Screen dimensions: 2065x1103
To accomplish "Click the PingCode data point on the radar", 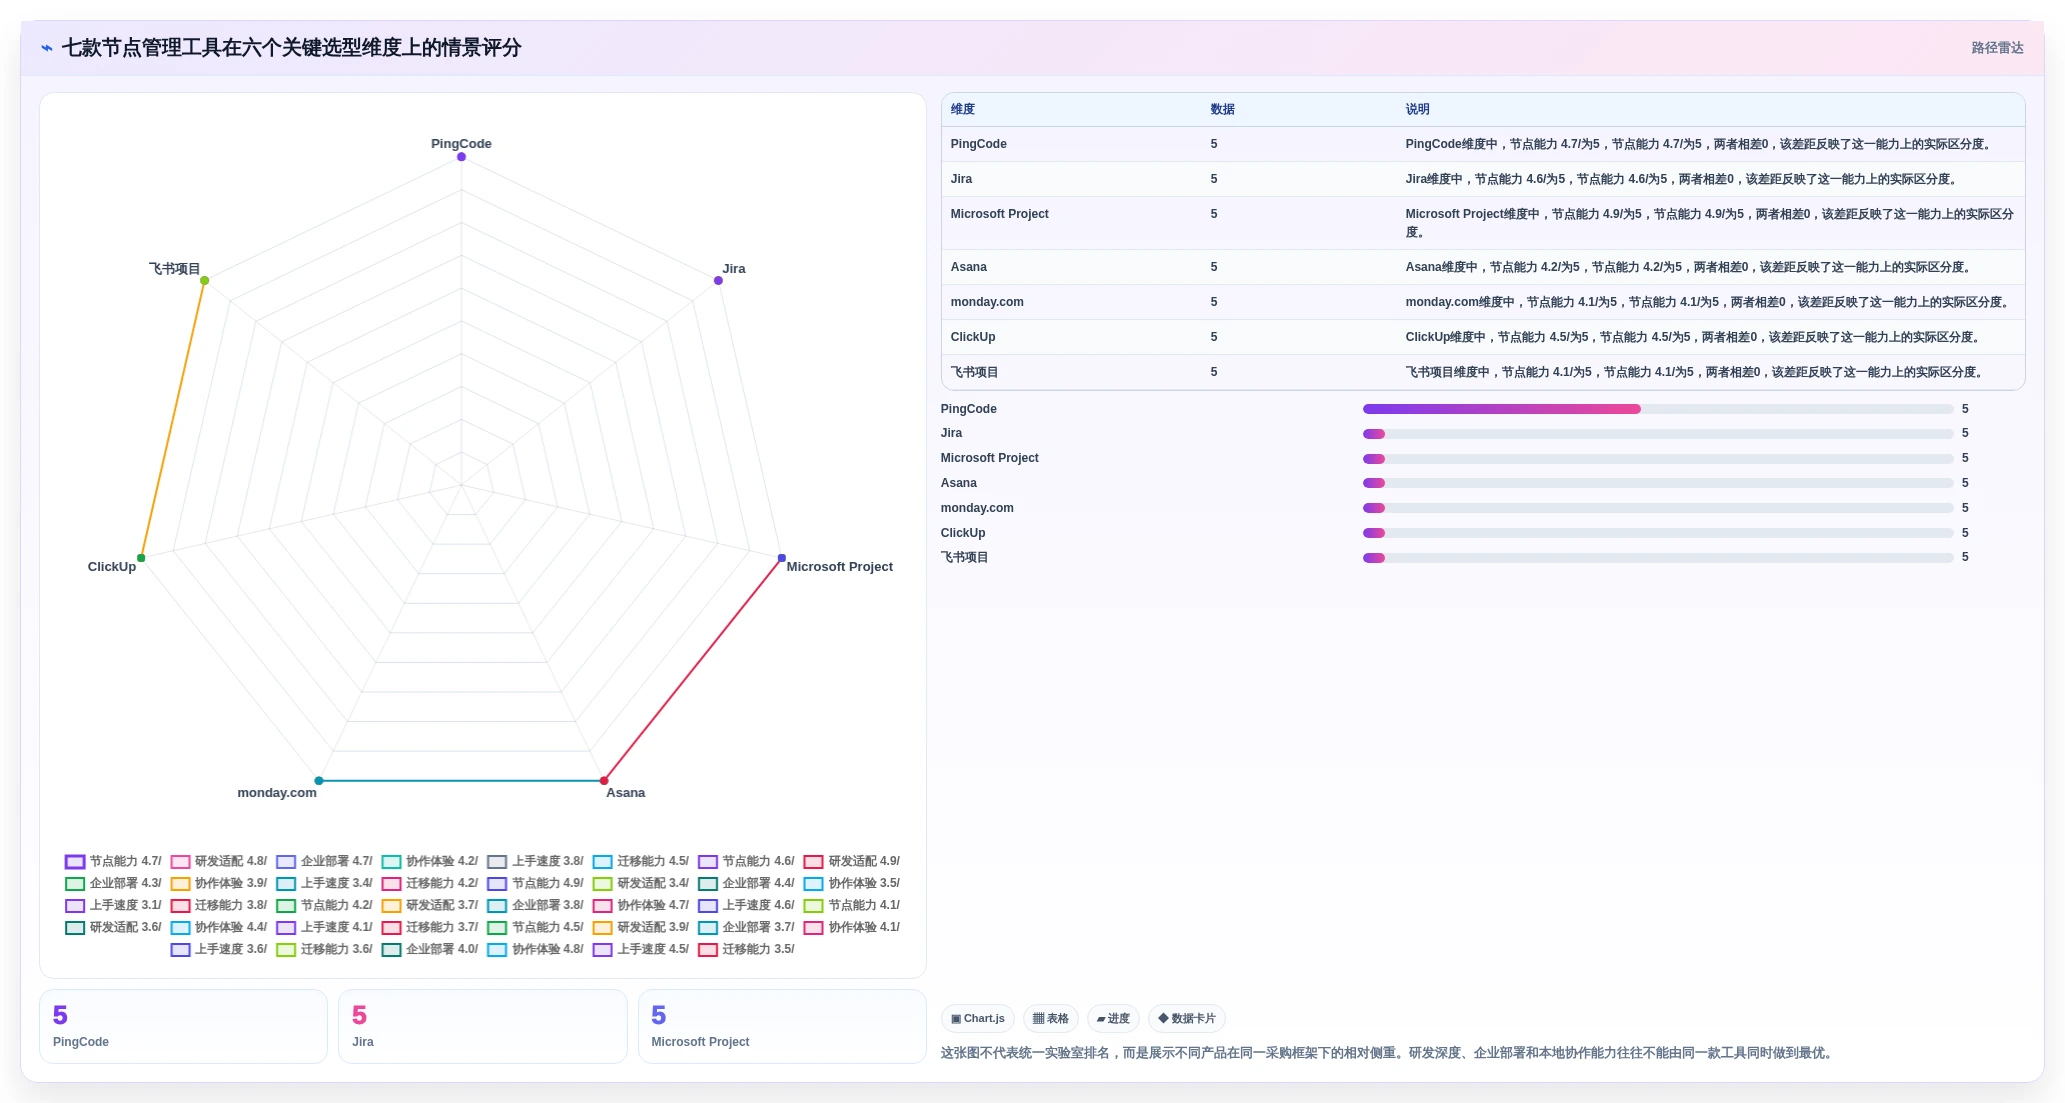I will (461, 157).
